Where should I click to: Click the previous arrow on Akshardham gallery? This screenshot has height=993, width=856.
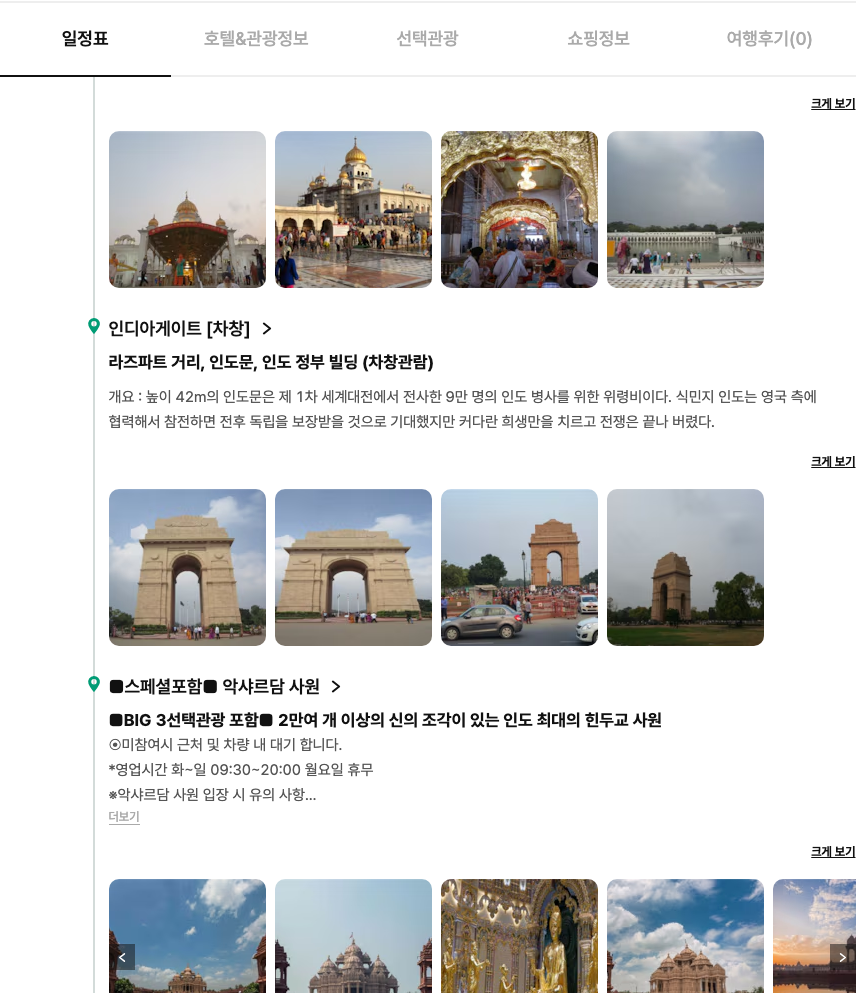pyautogui.click(x=122, y=957)
